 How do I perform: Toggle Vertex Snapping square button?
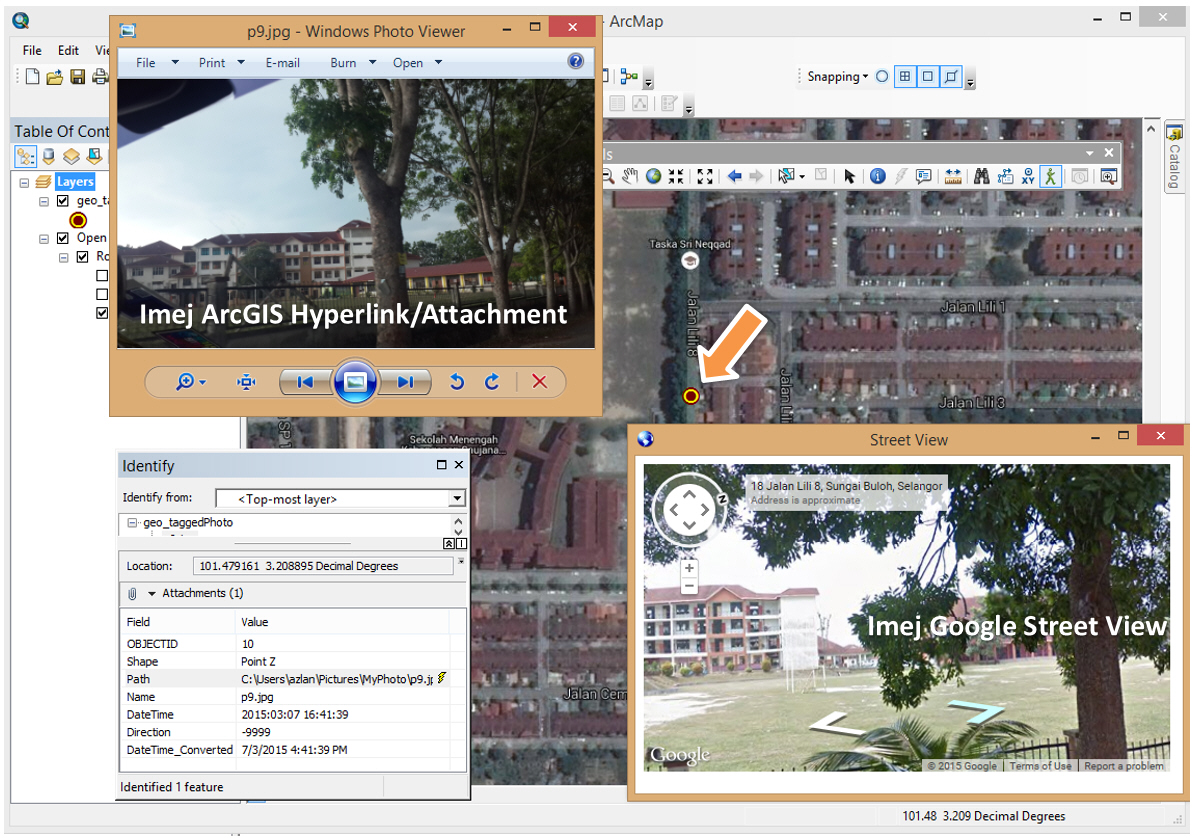point(928,76)
